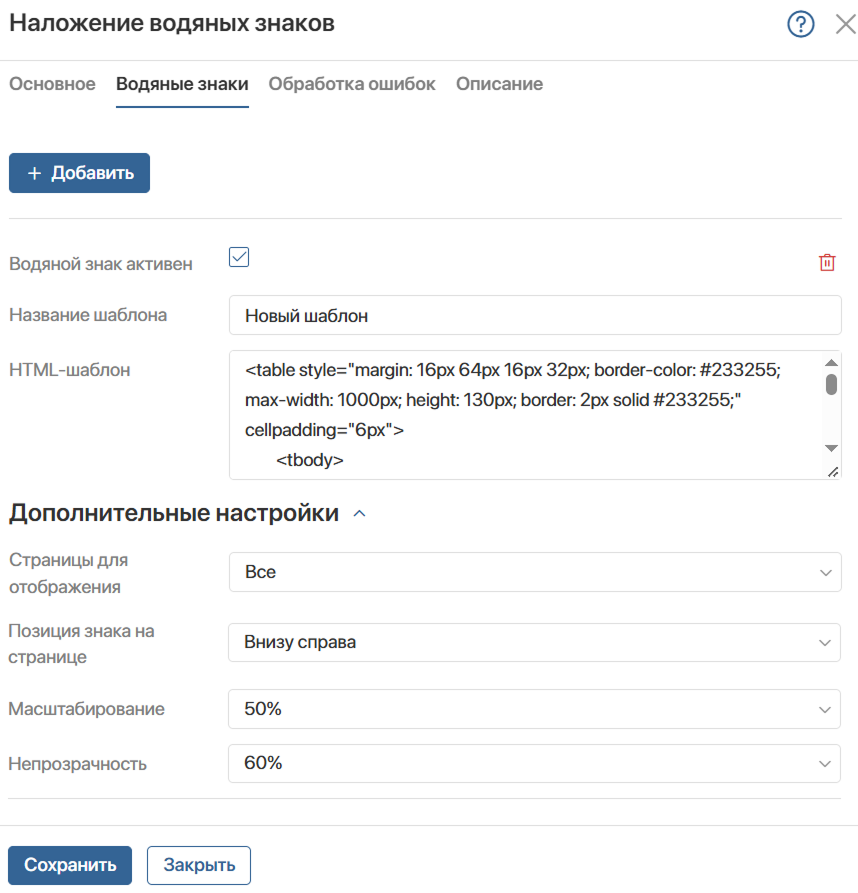This screenshot has width=858, height=893.
Task: Switch to the 'Основное' tab
Action: (x=52, y=84)
